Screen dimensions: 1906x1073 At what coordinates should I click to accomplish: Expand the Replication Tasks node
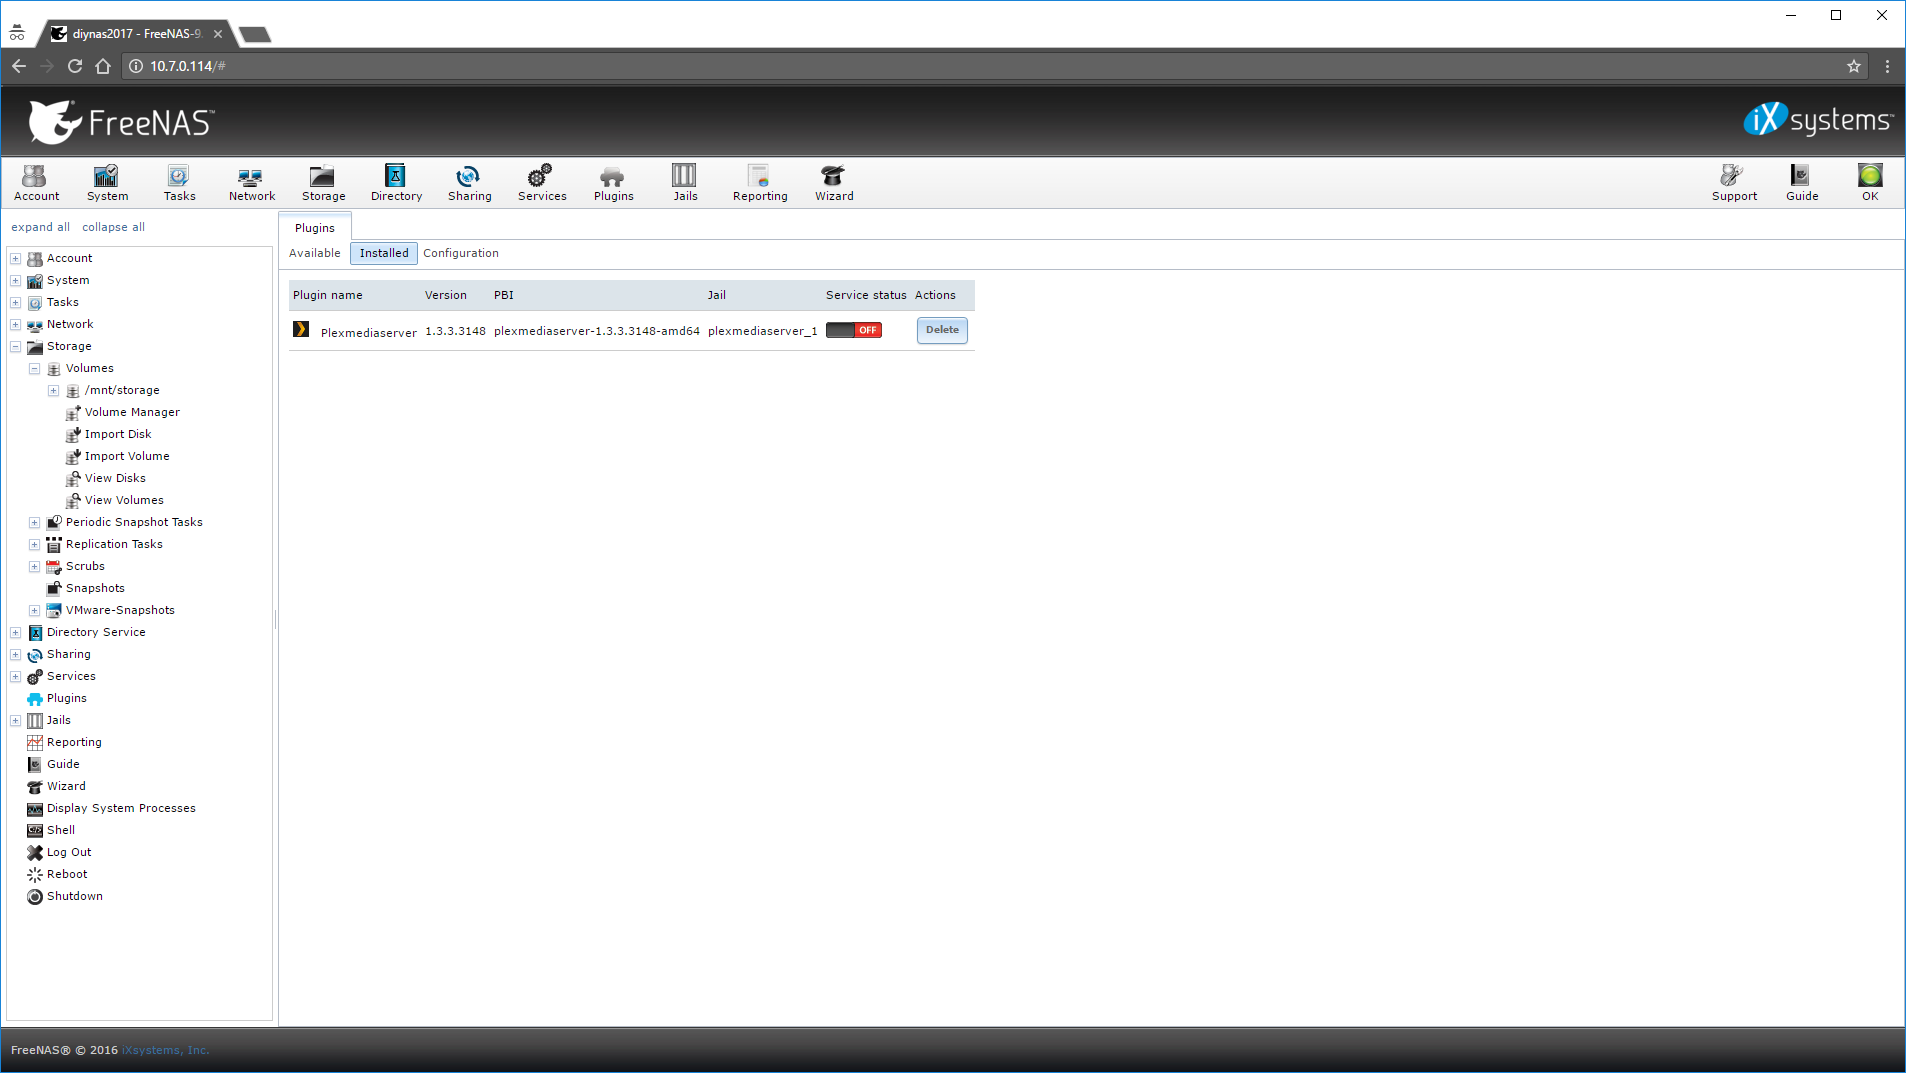click(x=35, y=544)
